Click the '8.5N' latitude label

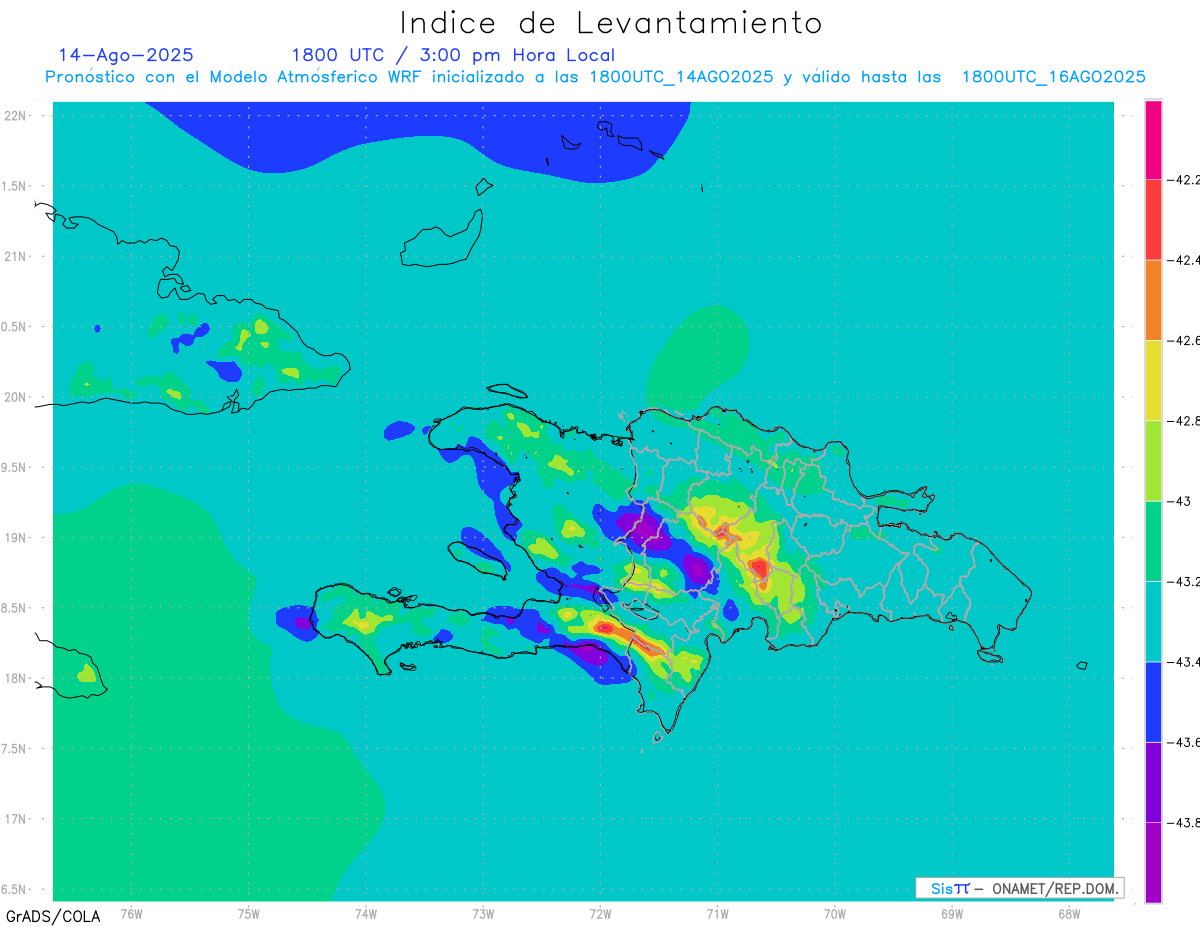click(15, 608)
